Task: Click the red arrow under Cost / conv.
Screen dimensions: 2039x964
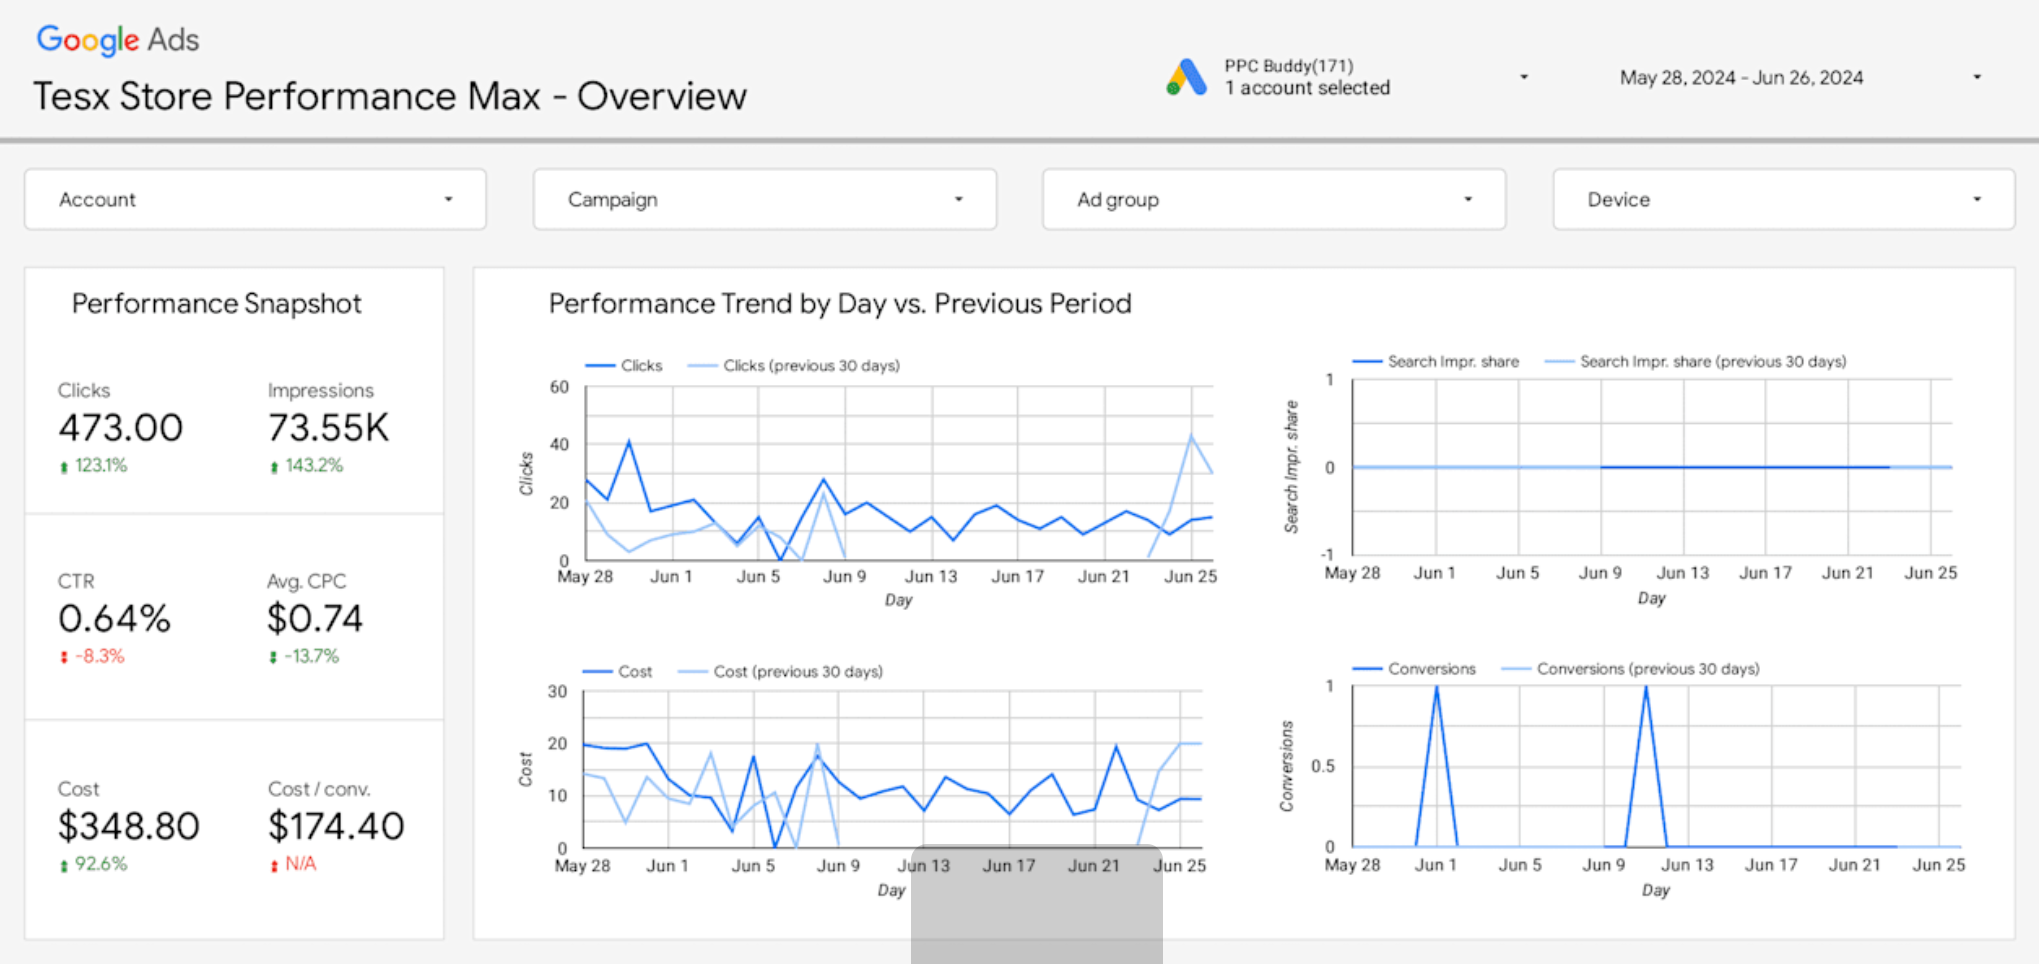Action: (274, 865)
